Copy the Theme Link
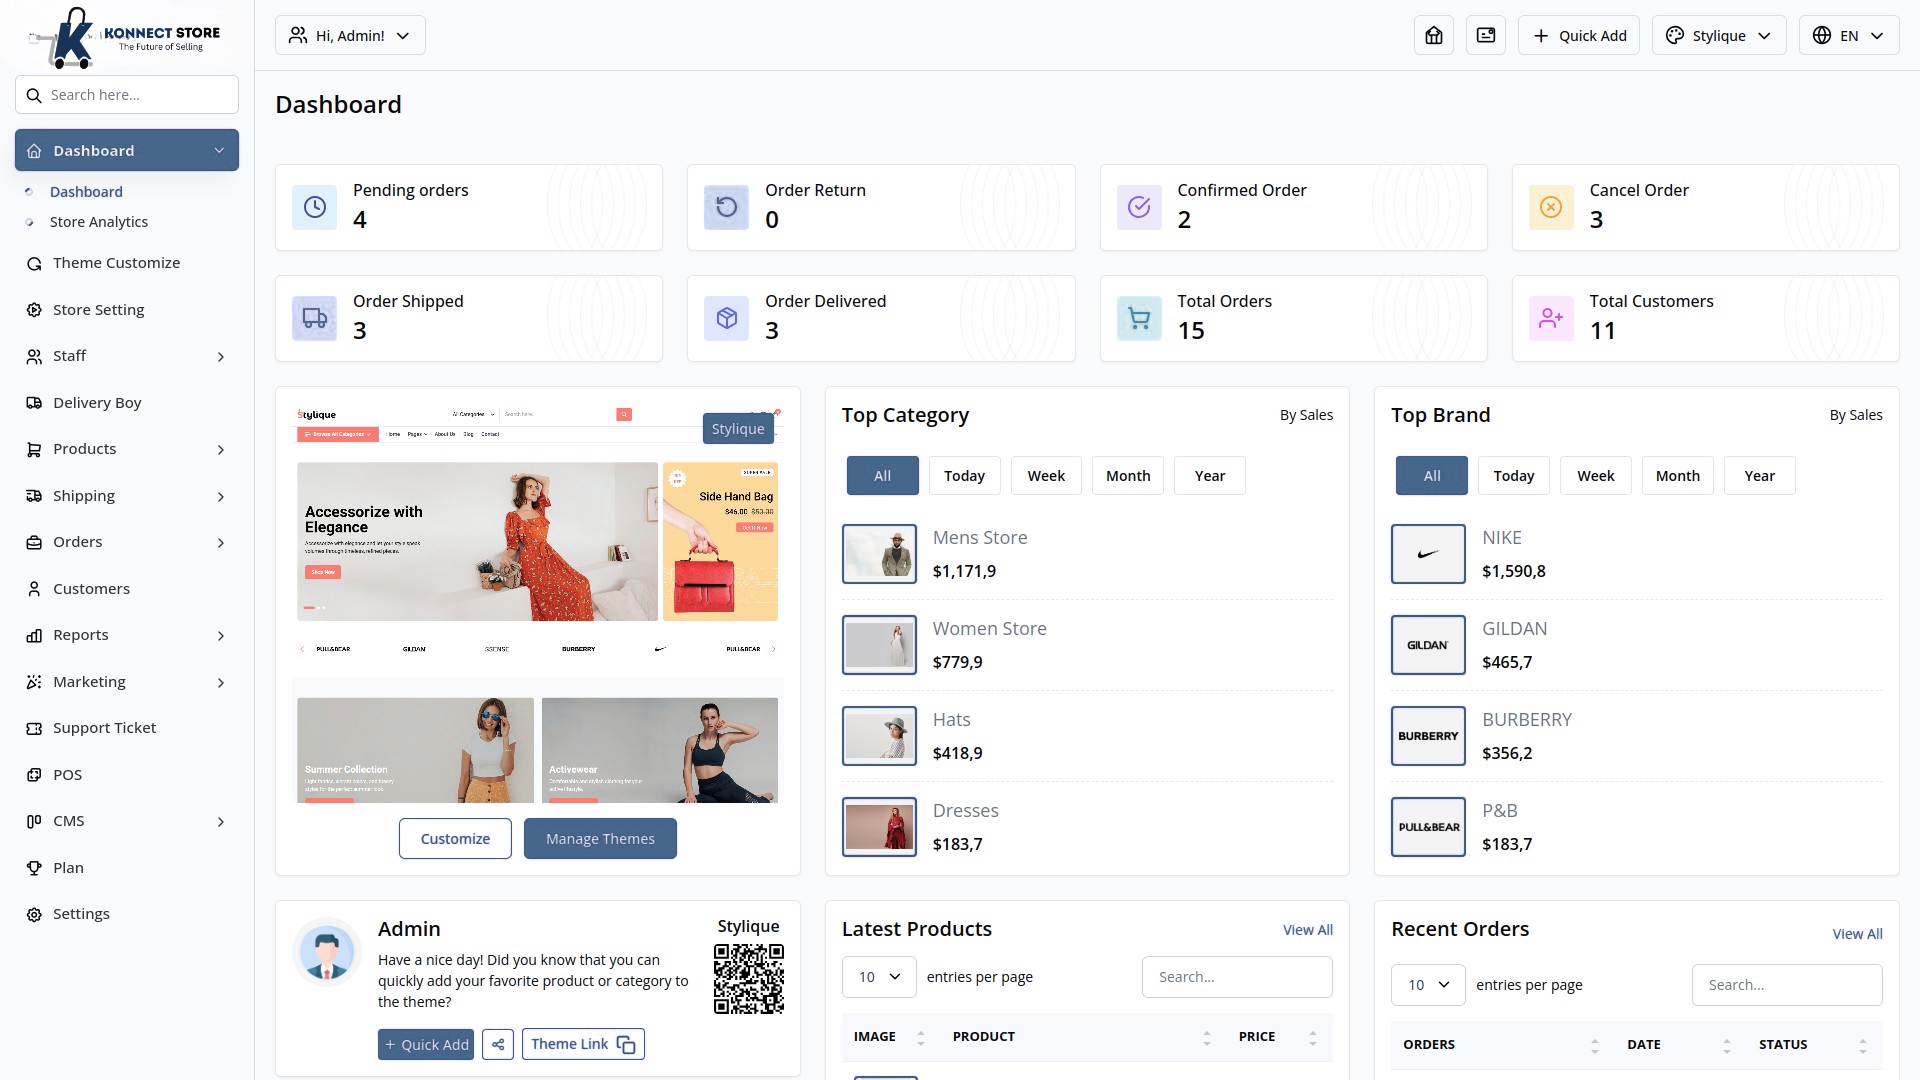Viewport: 1920px width, 1080px height. pos(583,1044)
